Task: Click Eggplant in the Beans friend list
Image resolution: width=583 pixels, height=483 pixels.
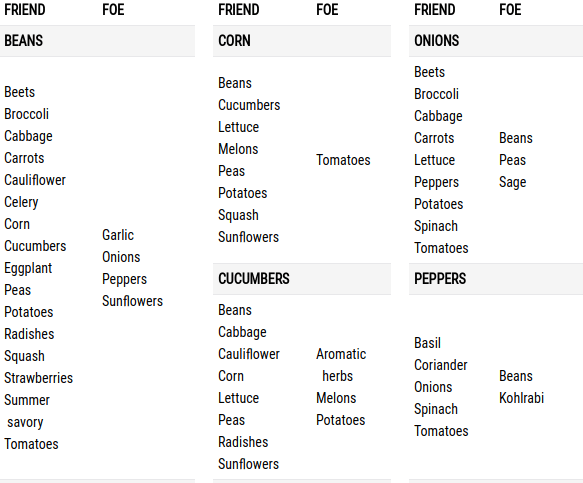Action: point(28,268)
